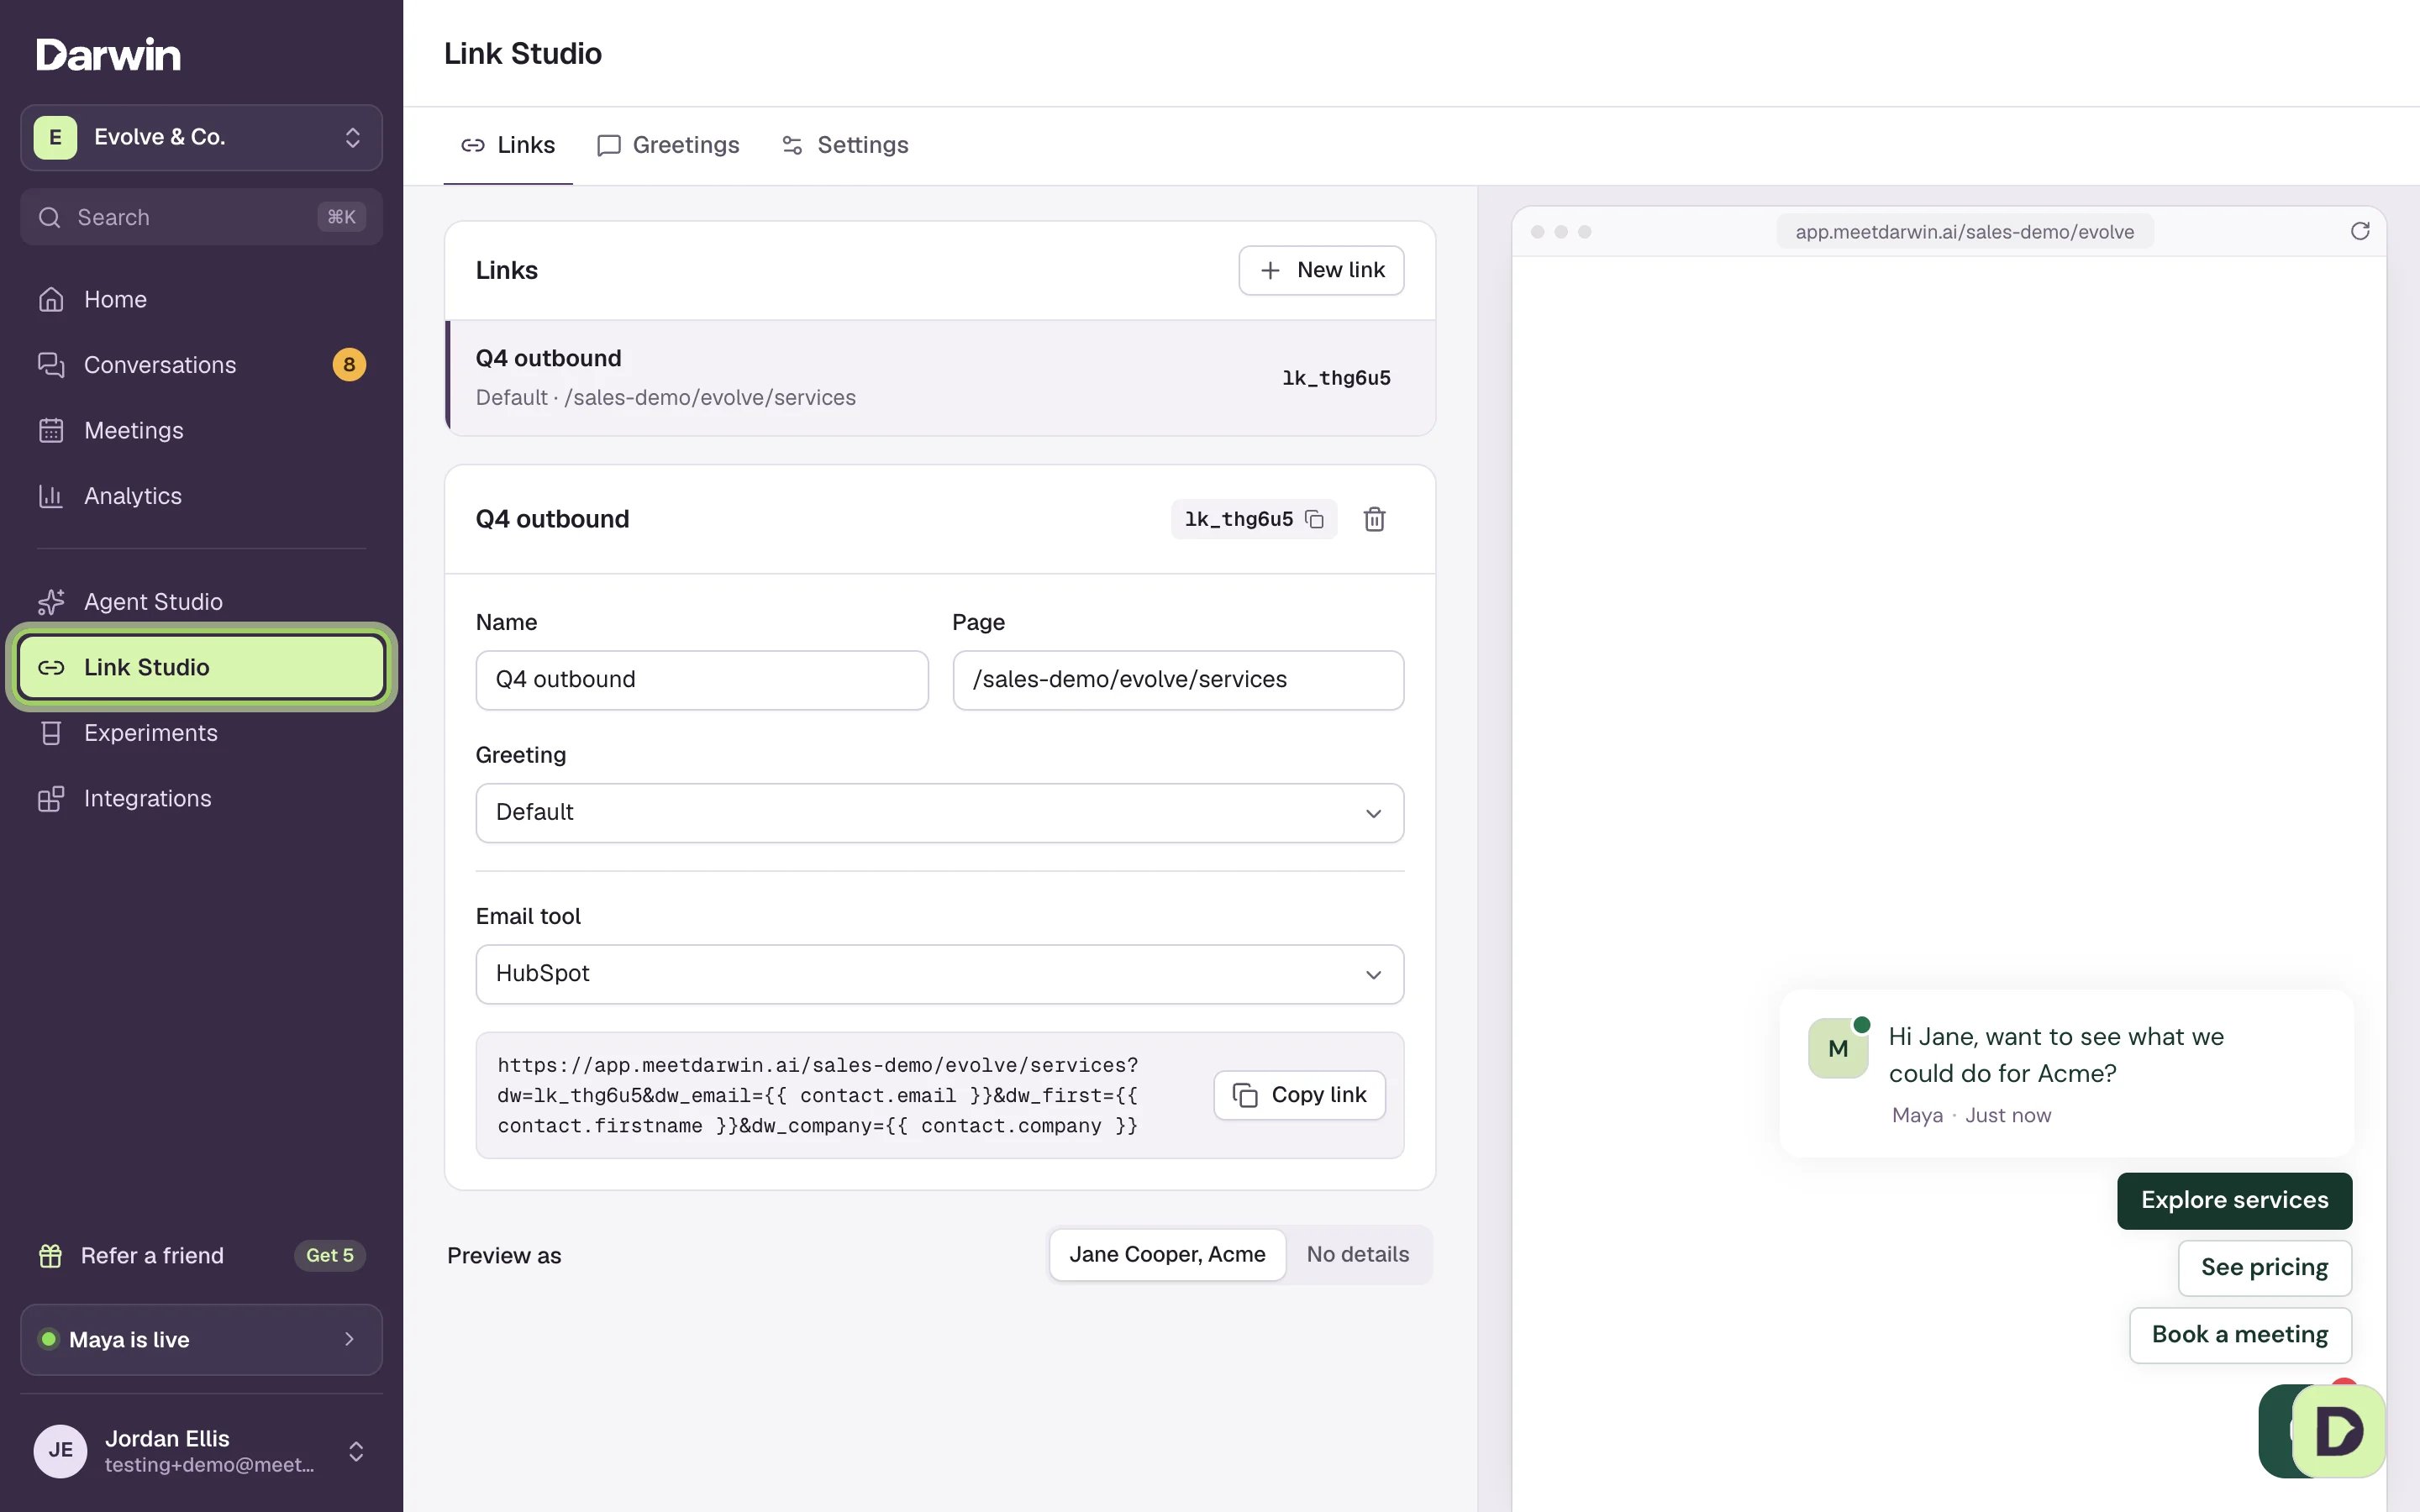Delete the Q4 outbound link
Viewport: 2420px width, 1512px height.
pos(1374,519)
